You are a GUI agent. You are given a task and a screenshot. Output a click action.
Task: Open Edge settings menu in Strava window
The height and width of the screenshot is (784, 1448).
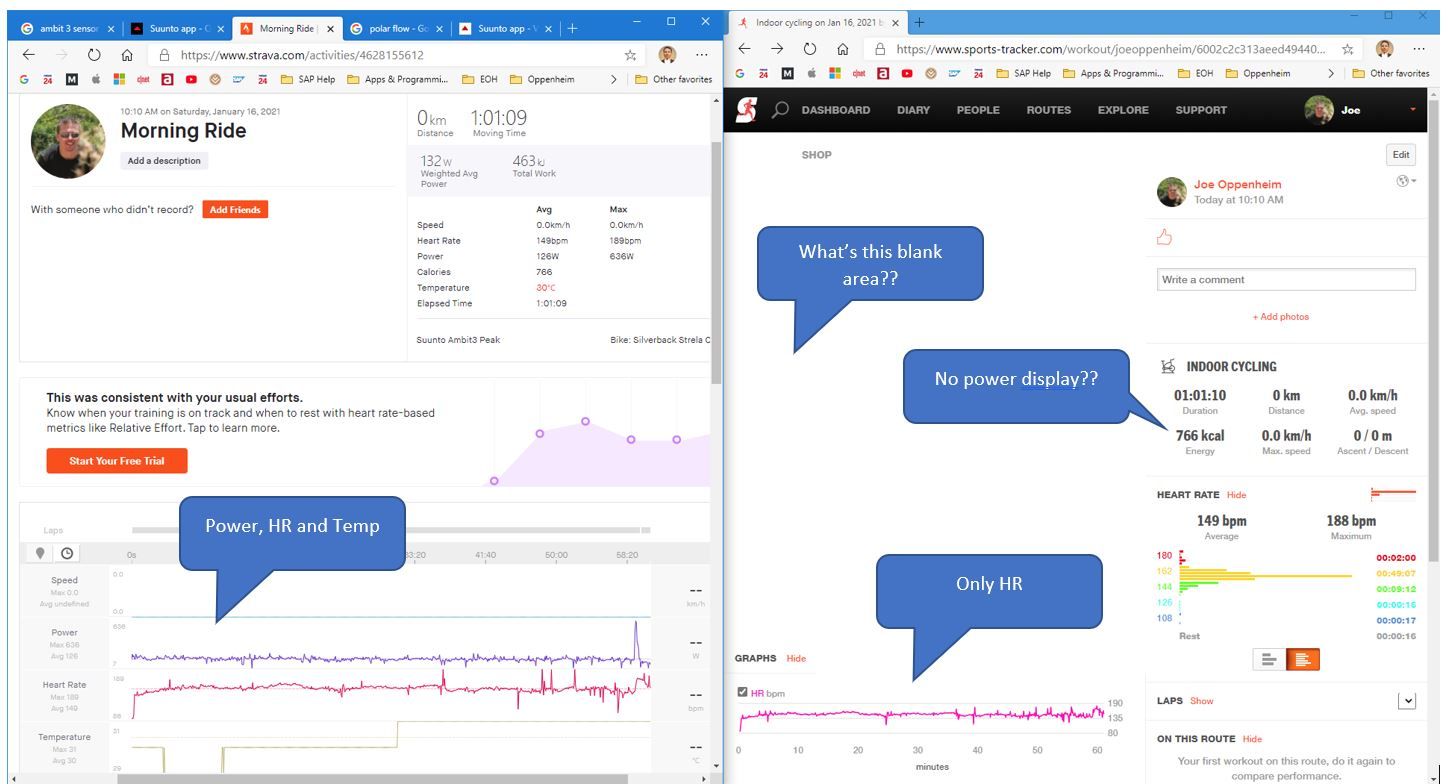coord(702,56)
